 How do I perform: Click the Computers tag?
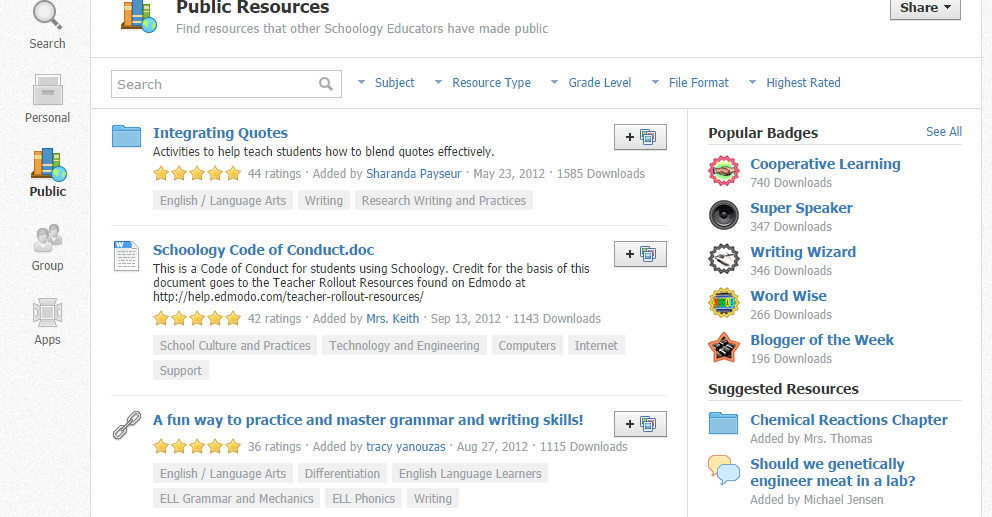tap(527, 346)
